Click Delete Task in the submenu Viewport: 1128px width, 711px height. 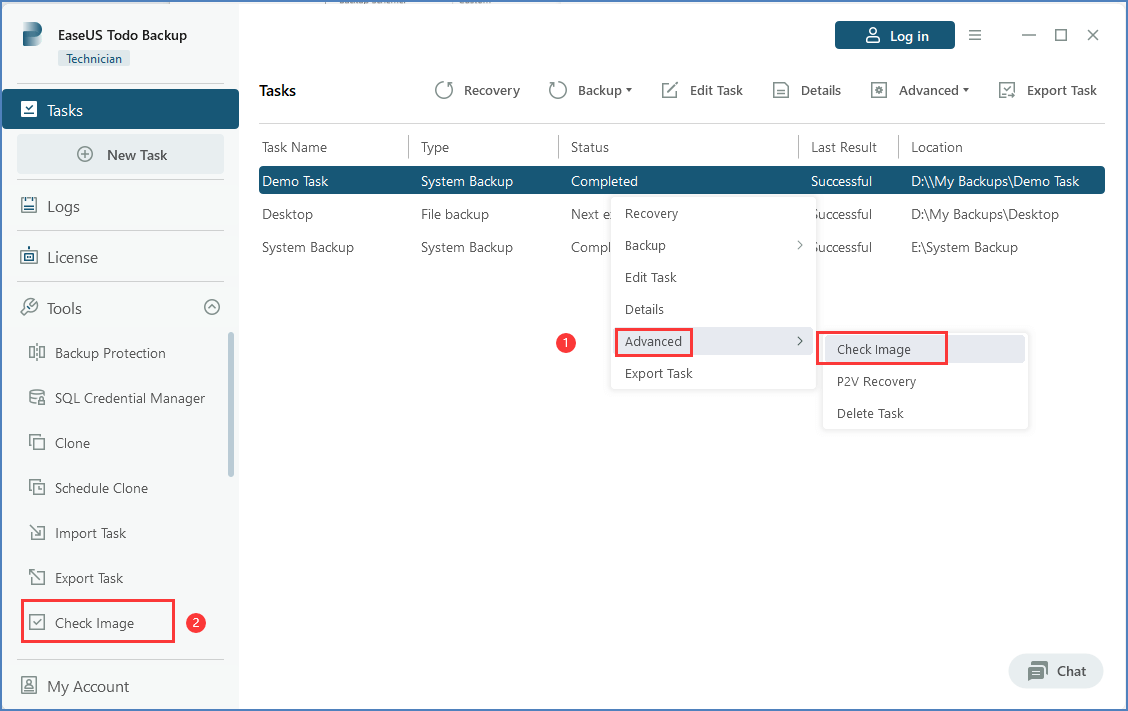pos(870,413)
